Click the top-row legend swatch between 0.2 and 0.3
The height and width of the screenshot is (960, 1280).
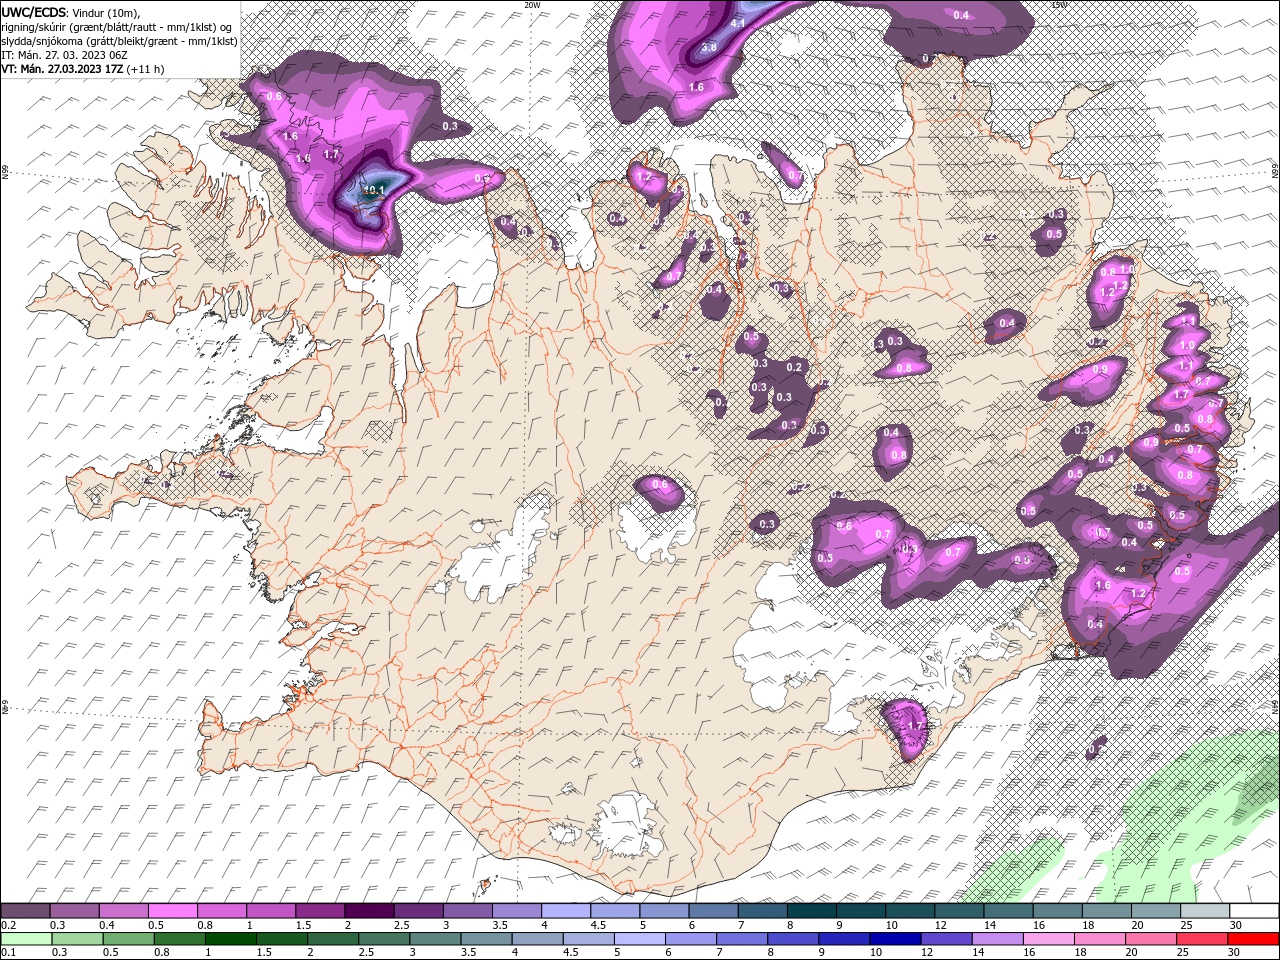point(25,910)
